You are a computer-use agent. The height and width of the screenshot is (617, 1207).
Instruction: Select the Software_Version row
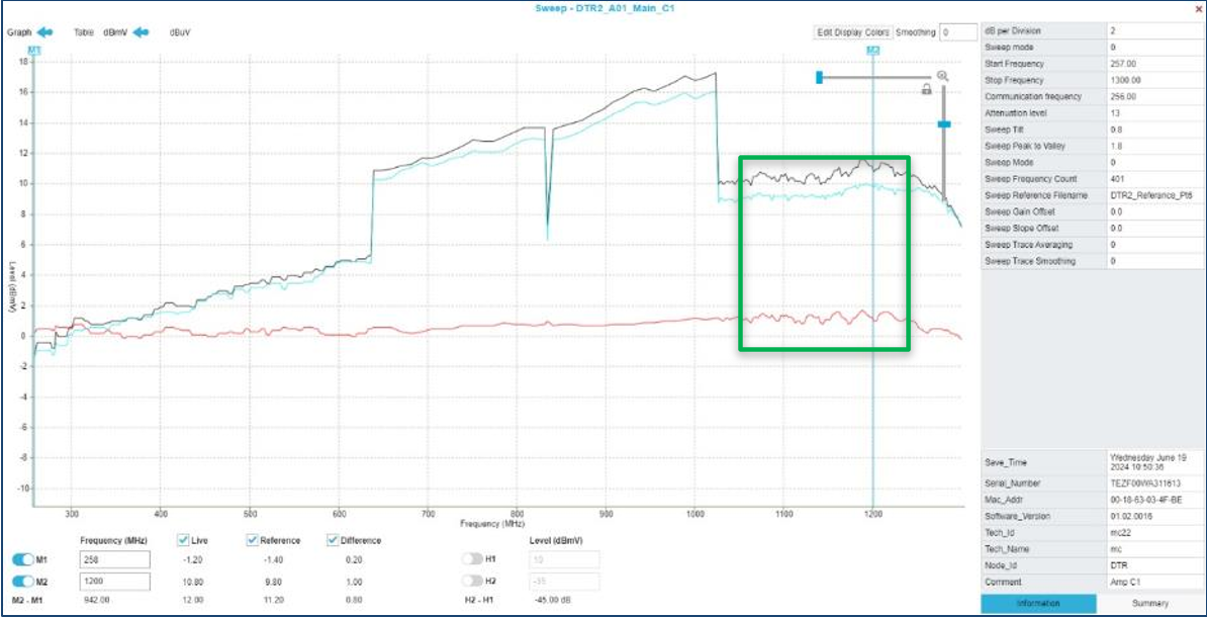pyautogui.click(x=1091, y=516)
